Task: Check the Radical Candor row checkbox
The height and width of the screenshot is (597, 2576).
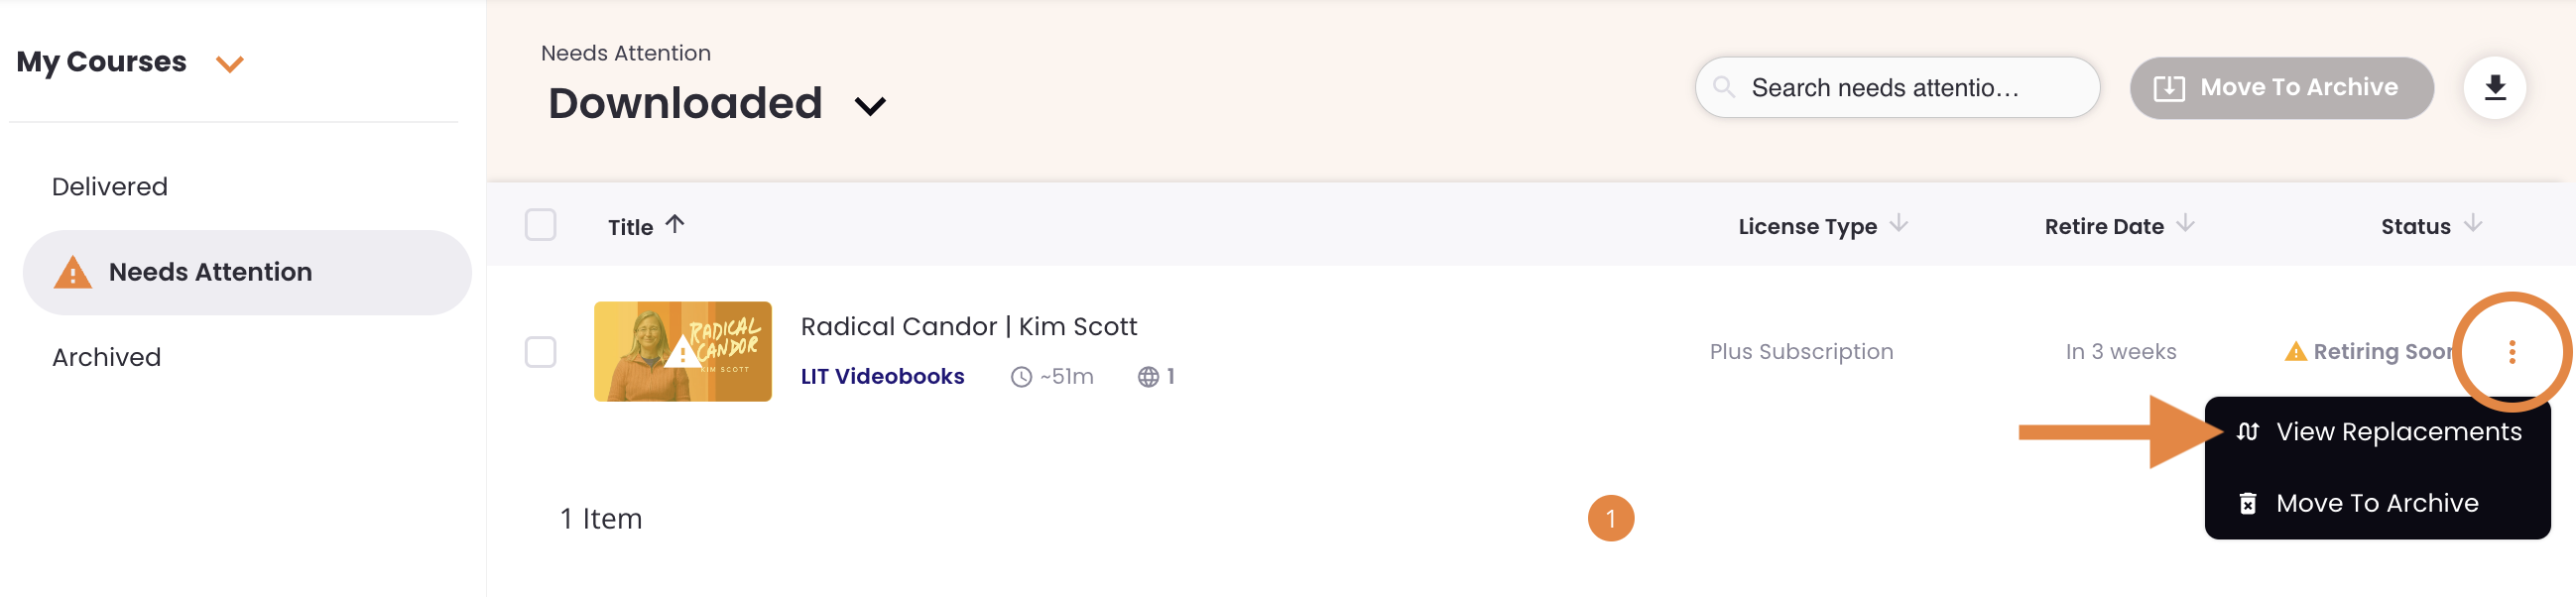Action: 540,352
